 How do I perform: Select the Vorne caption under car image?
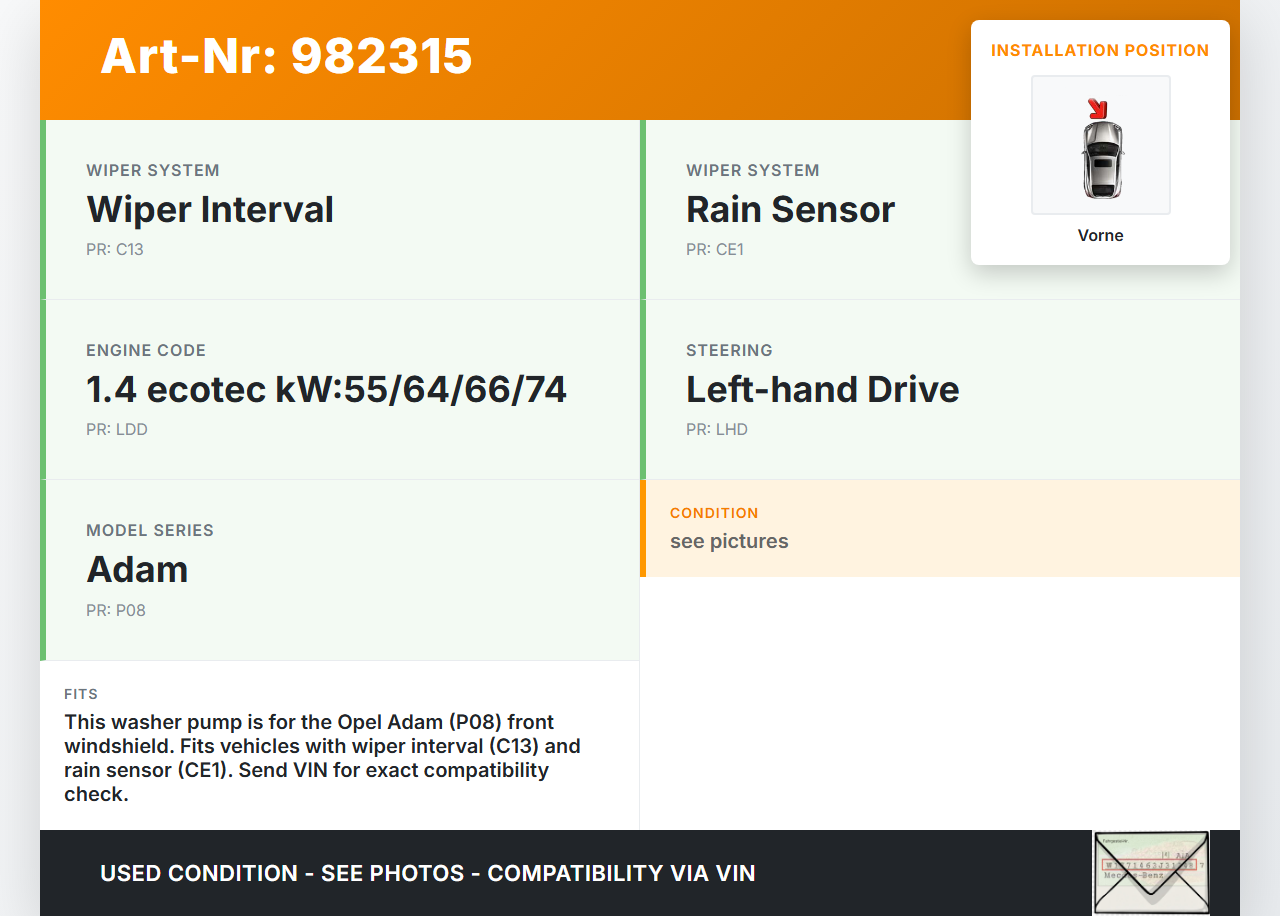[x=1100, y=236]
